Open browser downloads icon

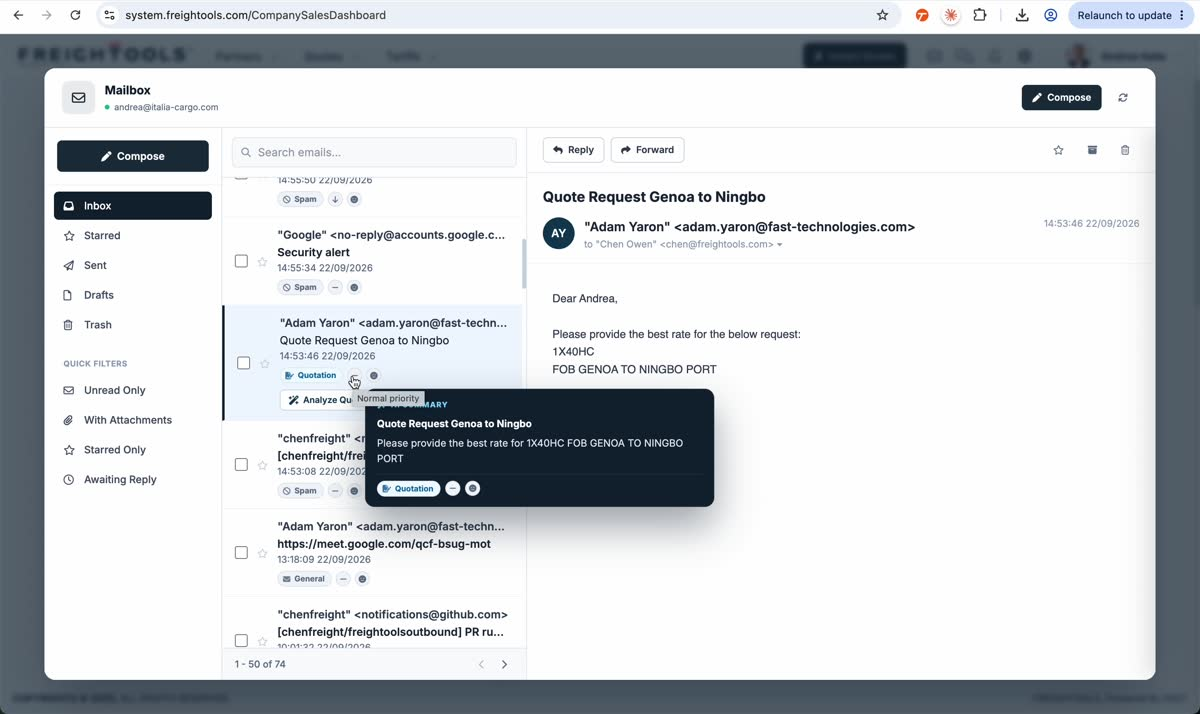[1022, 15]
